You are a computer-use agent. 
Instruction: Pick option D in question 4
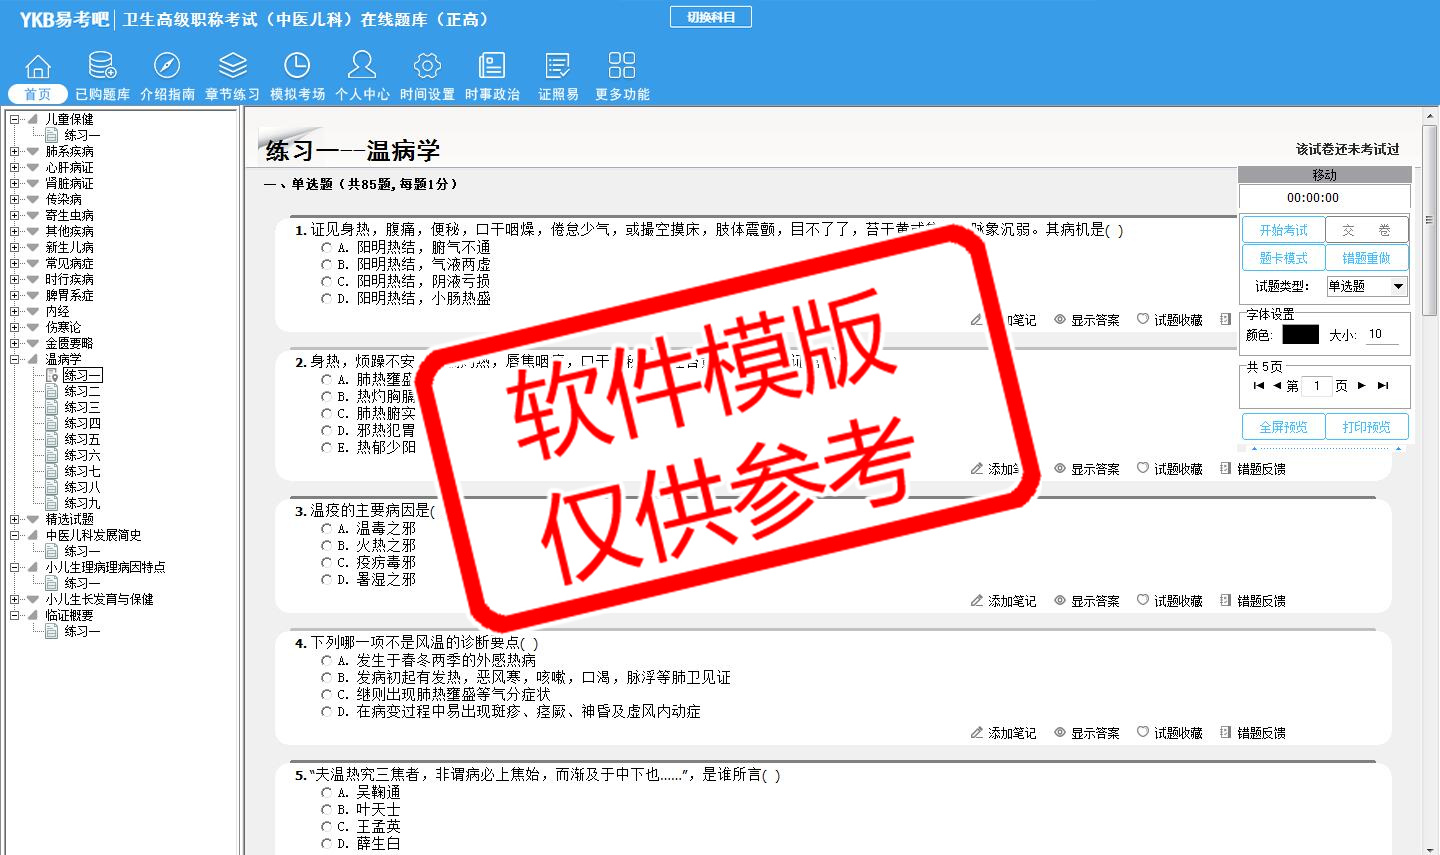pyautogui.click(x=327, y=712)
